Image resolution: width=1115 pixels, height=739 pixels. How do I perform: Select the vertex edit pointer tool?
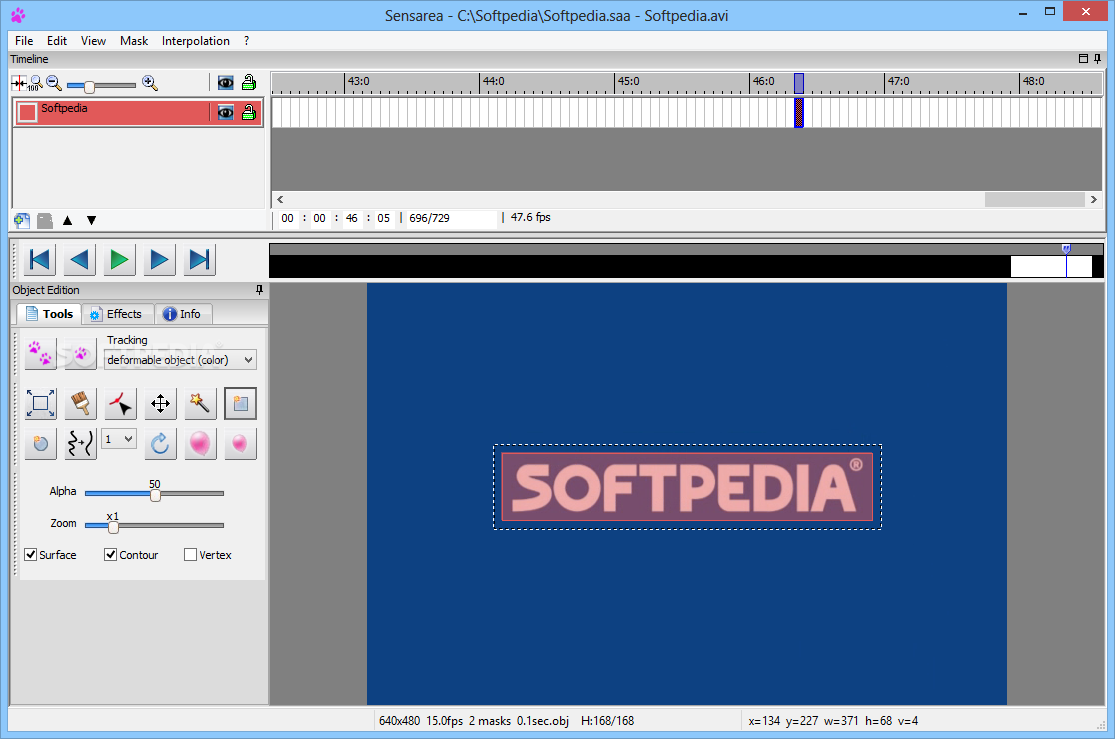[x=120, y=404]
